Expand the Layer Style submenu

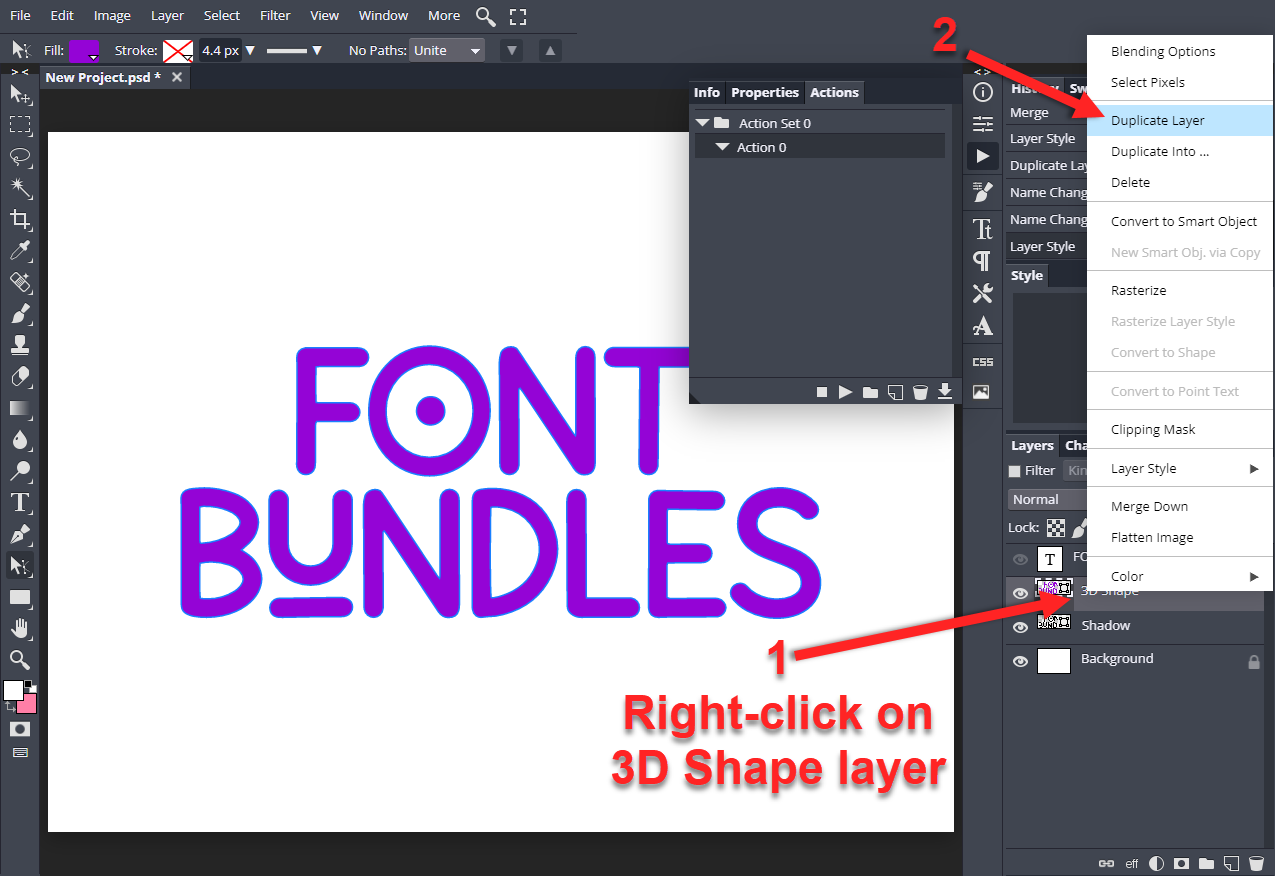point(1180,468)
